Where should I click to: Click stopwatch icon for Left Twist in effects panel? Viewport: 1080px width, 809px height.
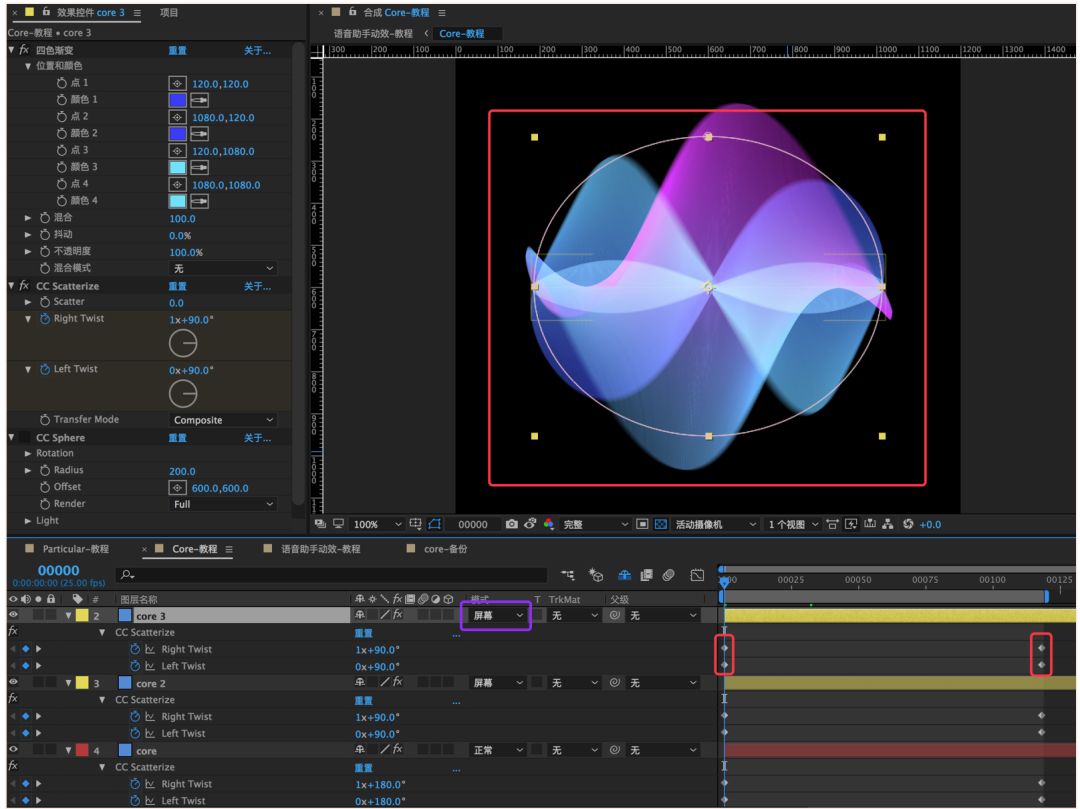click(x=45, y=369)
